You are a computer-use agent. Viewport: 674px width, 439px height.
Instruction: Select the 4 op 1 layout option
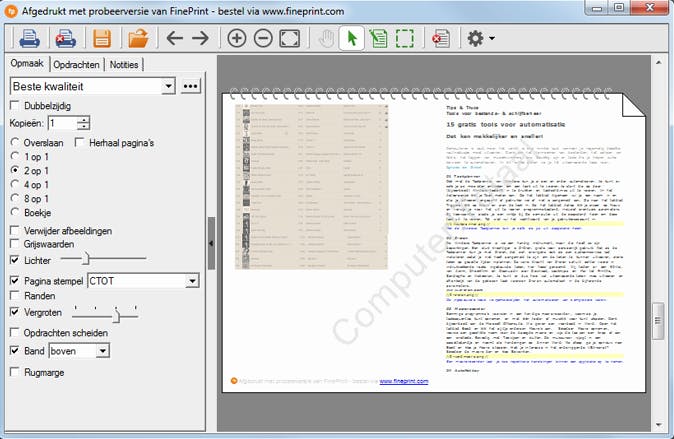[x=15, y=184]
